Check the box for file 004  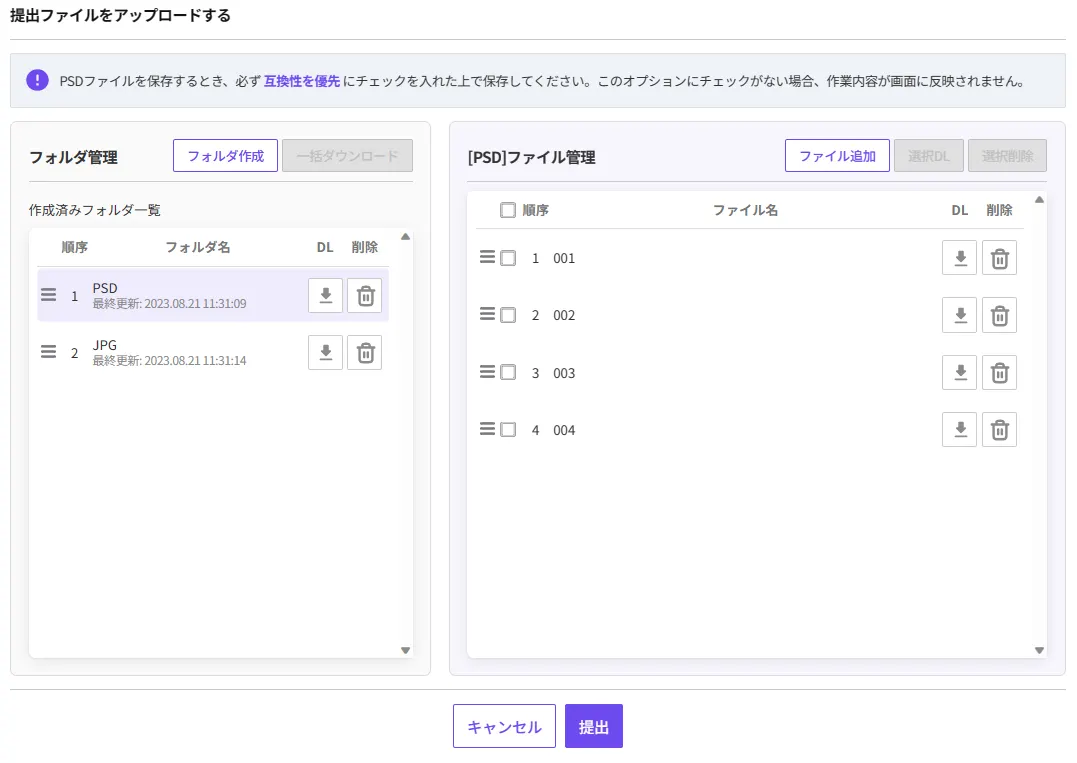click(508, 430)
